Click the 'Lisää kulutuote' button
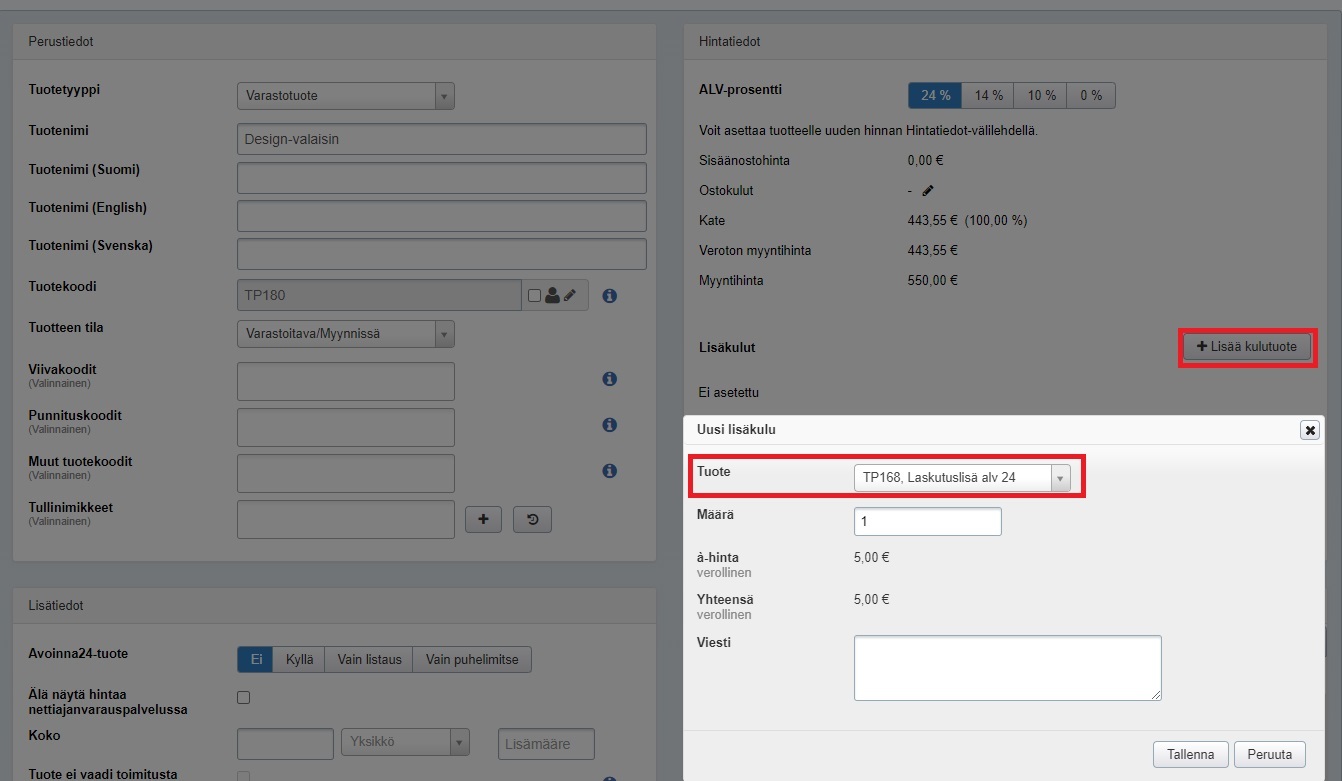Image resolution: width=1342 pixels, height=781 pixels. (1246, 347)
